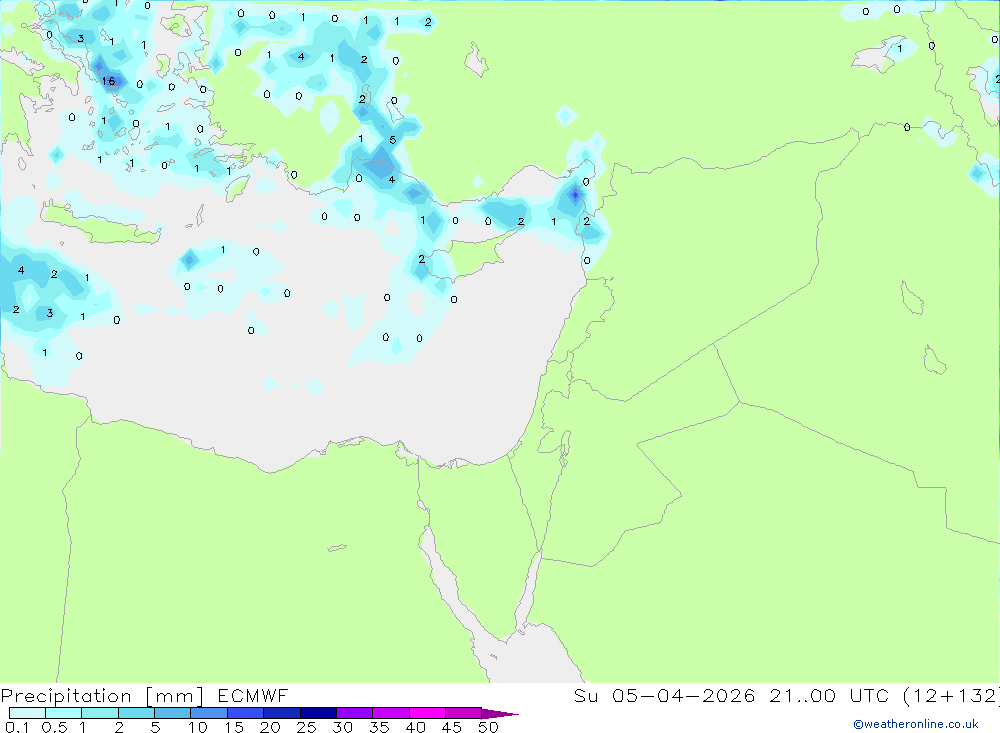Click the '5' precipitation value over western Turkey
This screenshot has height=733, width=1000.
pos(392,140)
